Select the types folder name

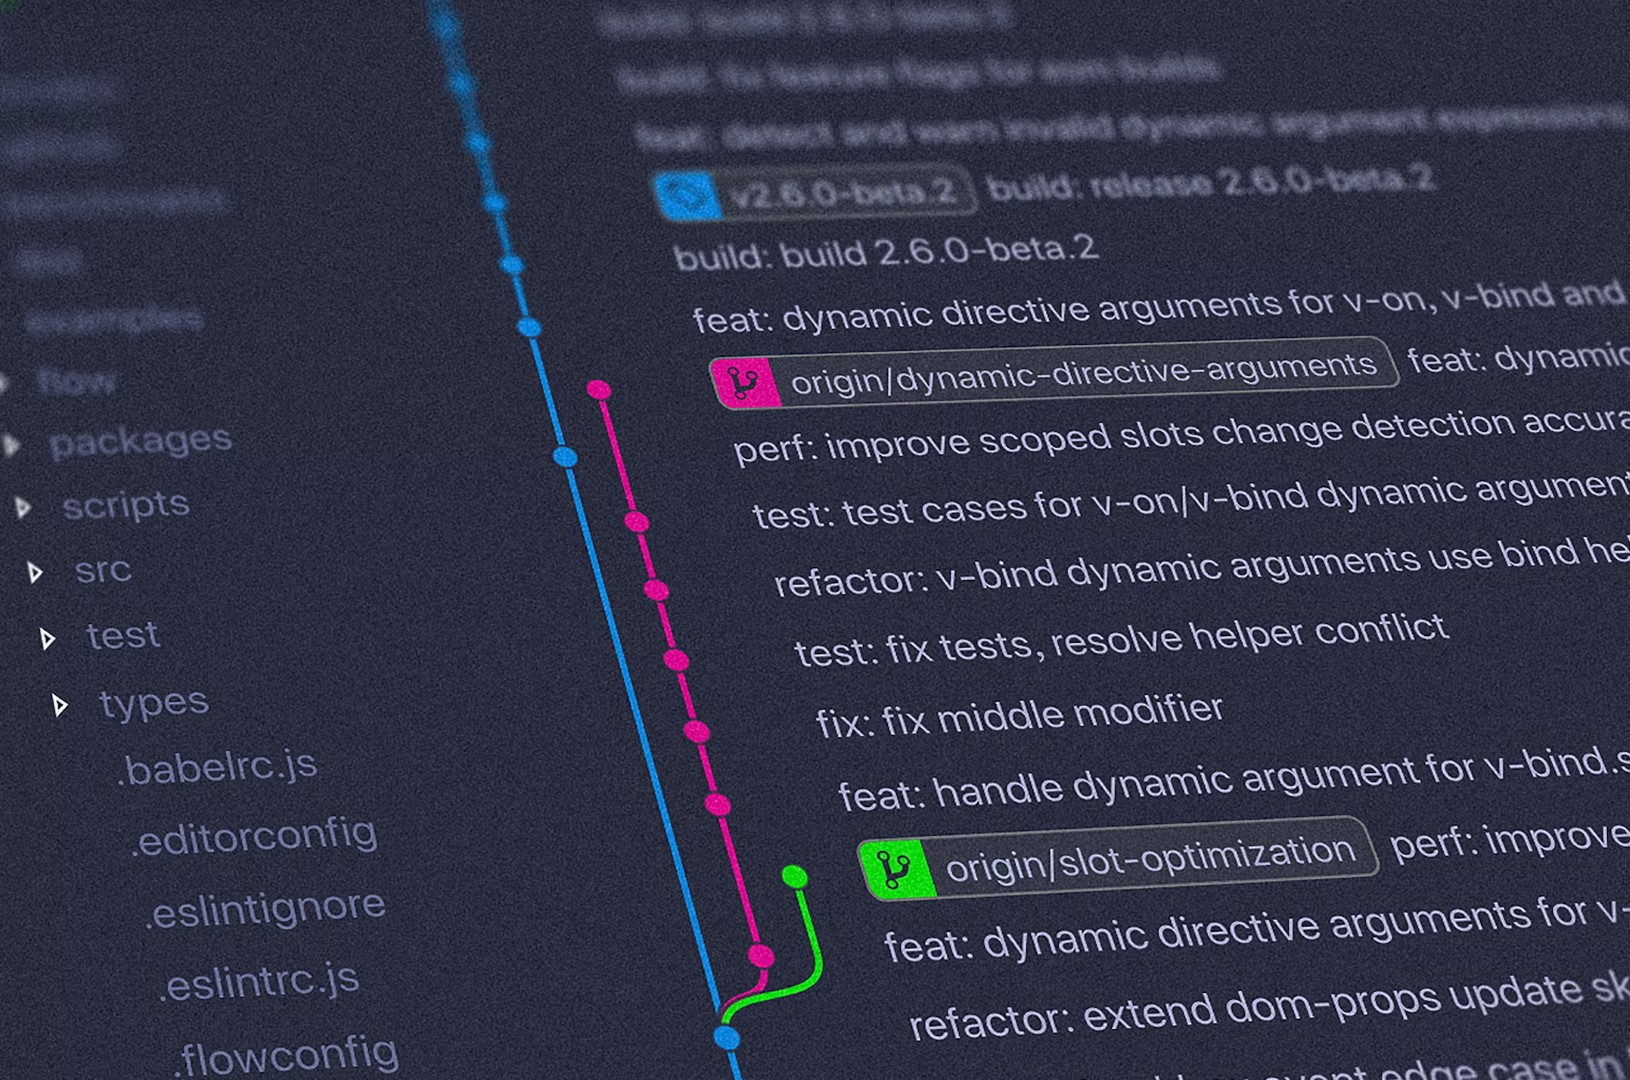pyautogui.click(x=154, y=703)
